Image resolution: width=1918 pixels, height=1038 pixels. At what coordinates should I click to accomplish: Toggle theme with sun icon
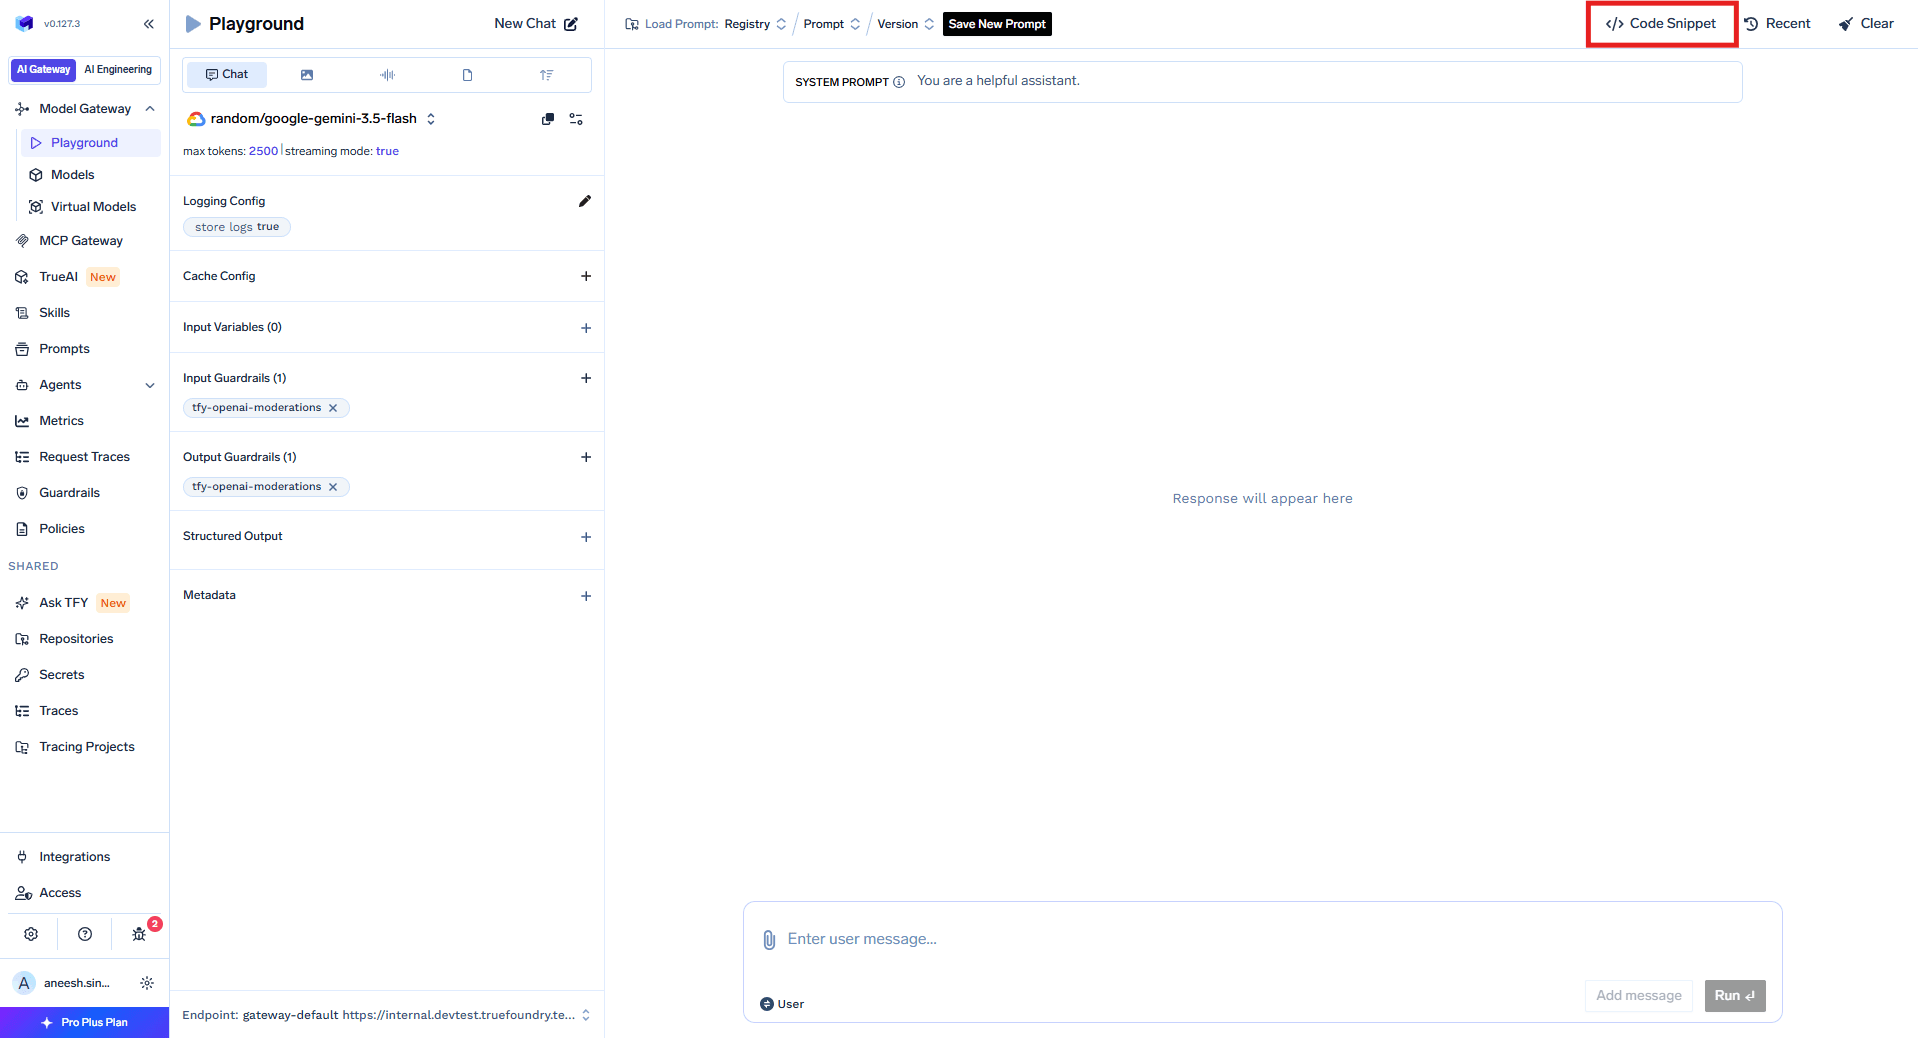147,983
